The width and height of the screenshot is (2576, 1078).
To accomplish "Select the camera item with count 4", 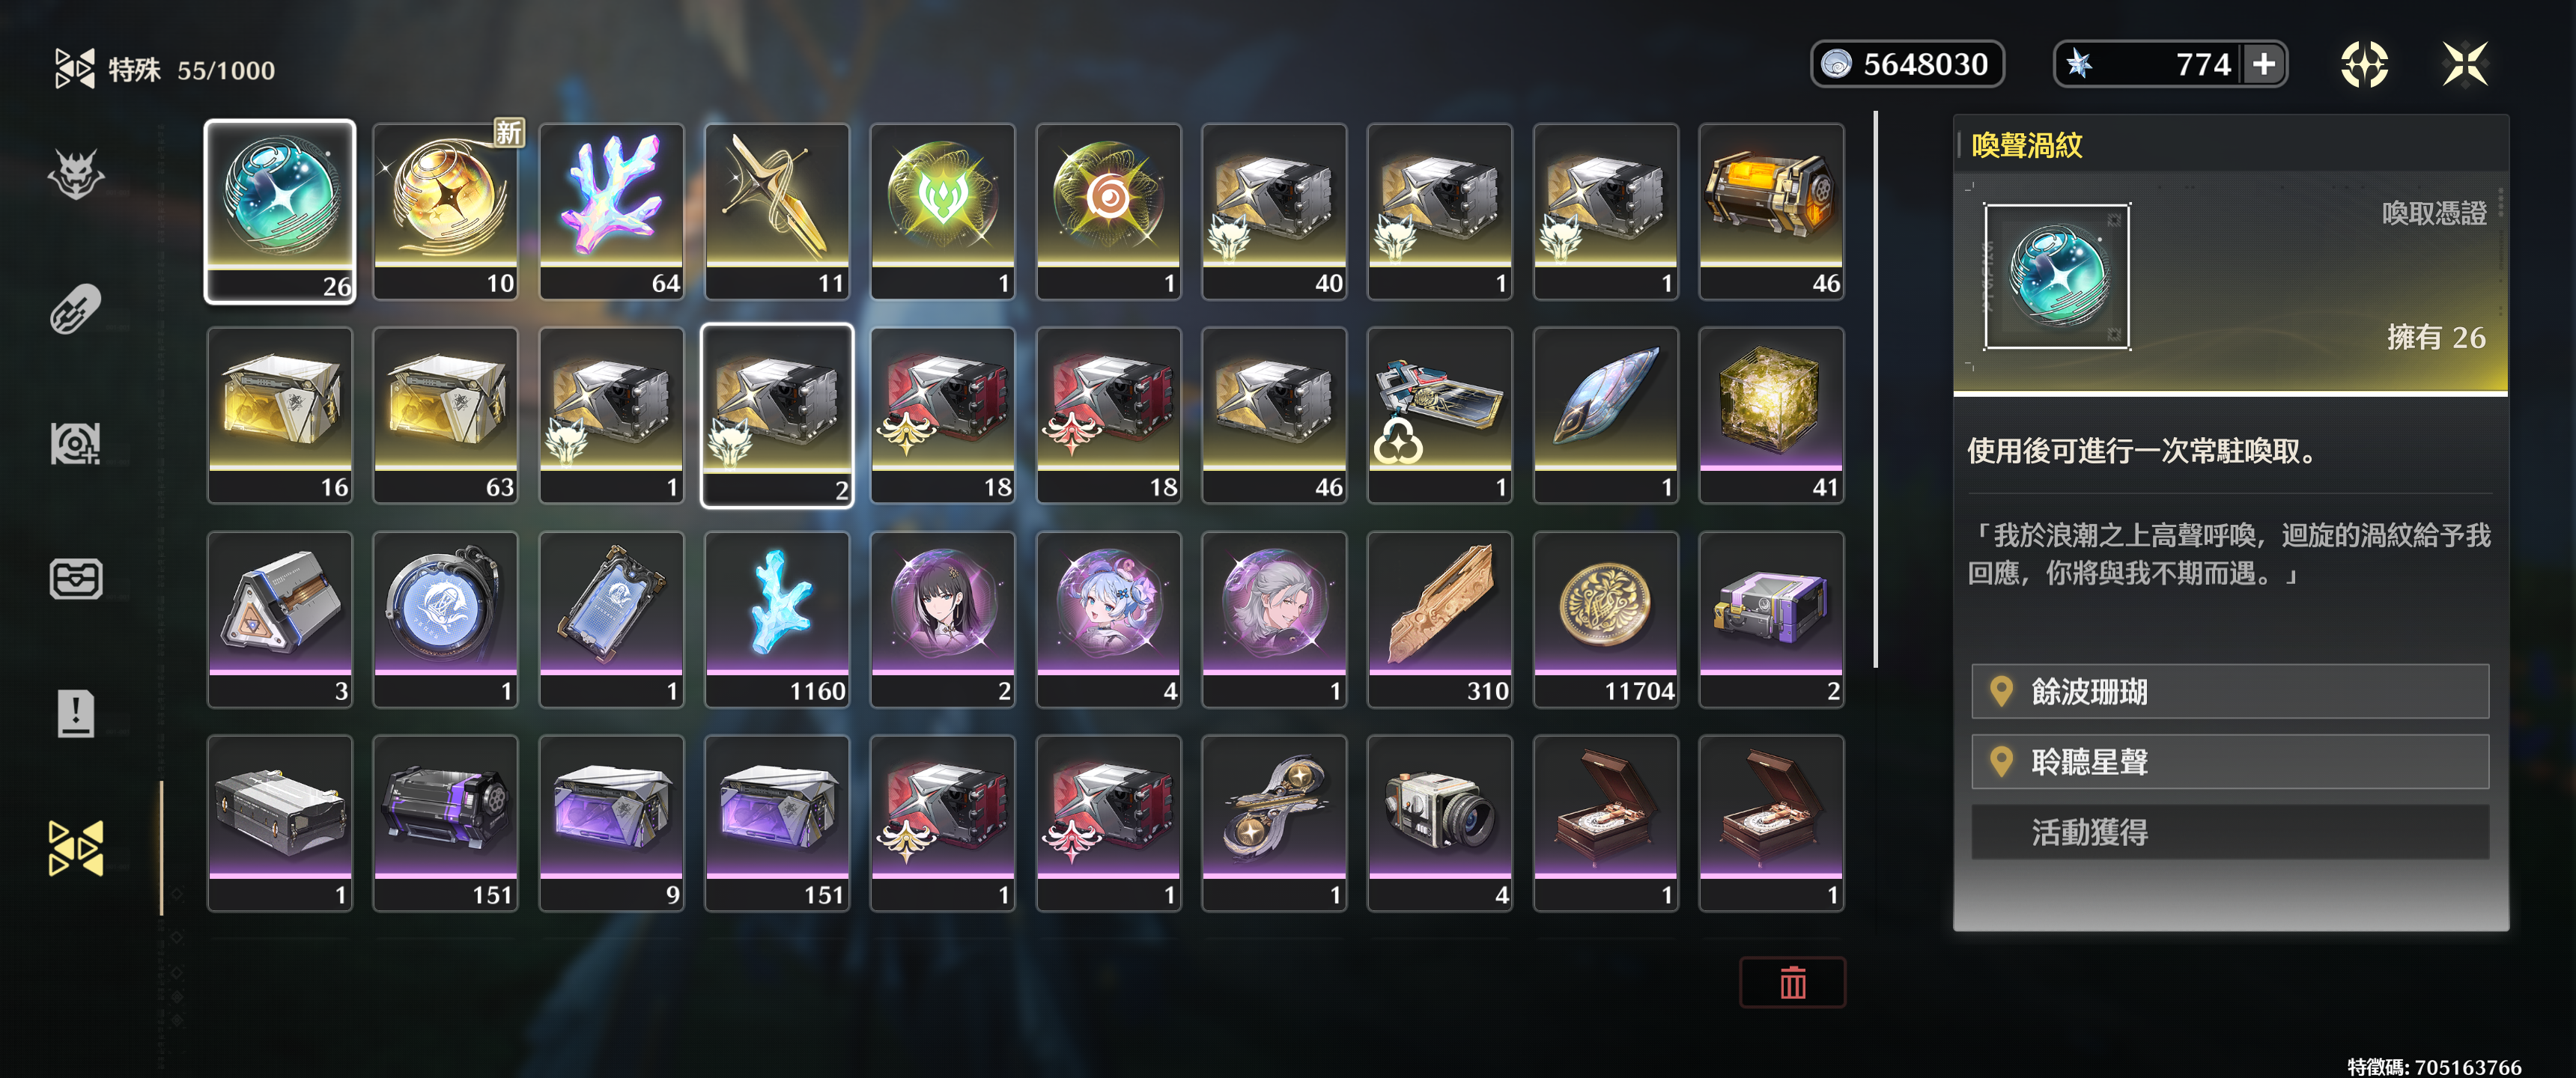I will click(1440, 823).
